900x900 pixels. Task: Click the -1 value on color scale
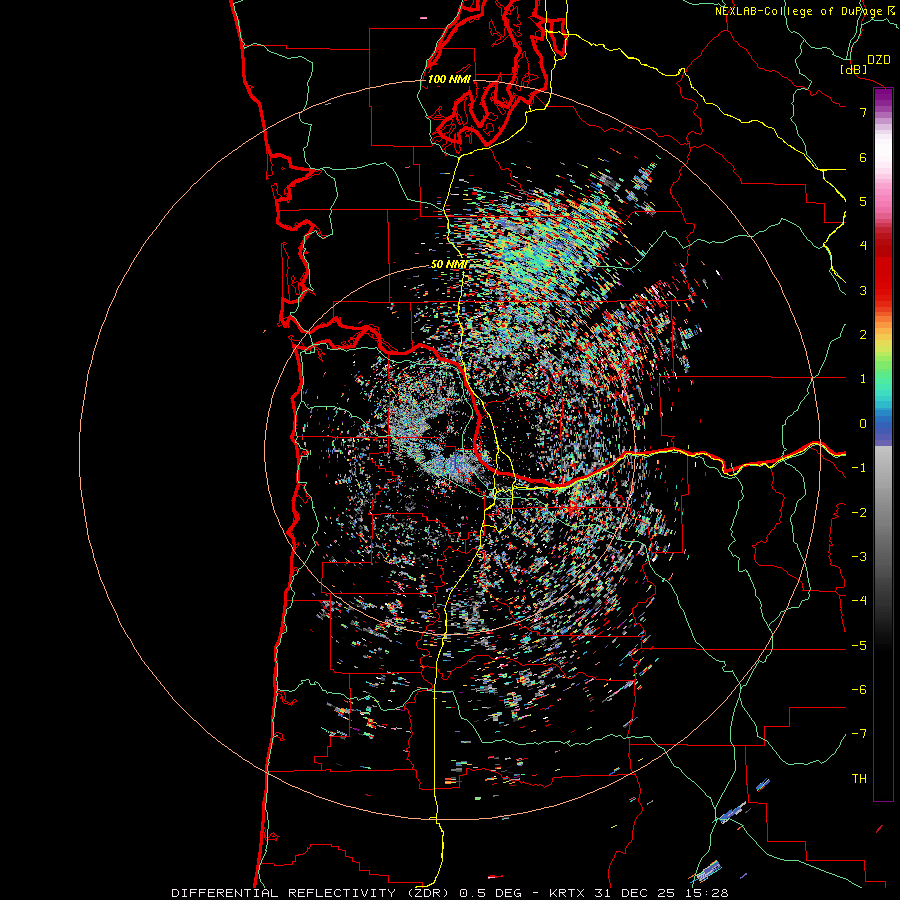tap(859, 468)
